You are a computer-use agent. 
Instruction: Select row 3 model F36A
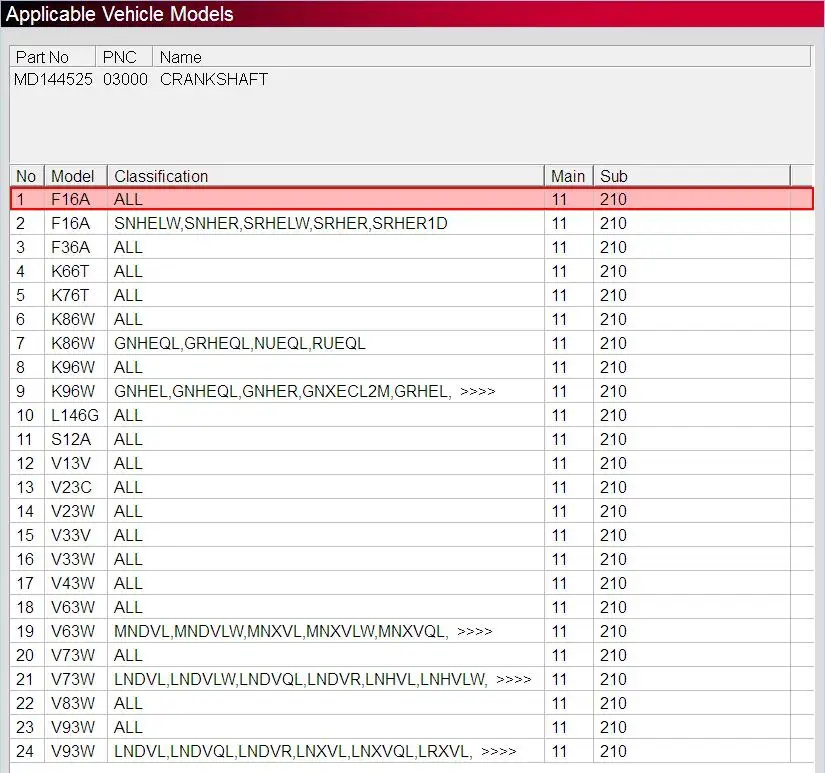coord(71,247)
